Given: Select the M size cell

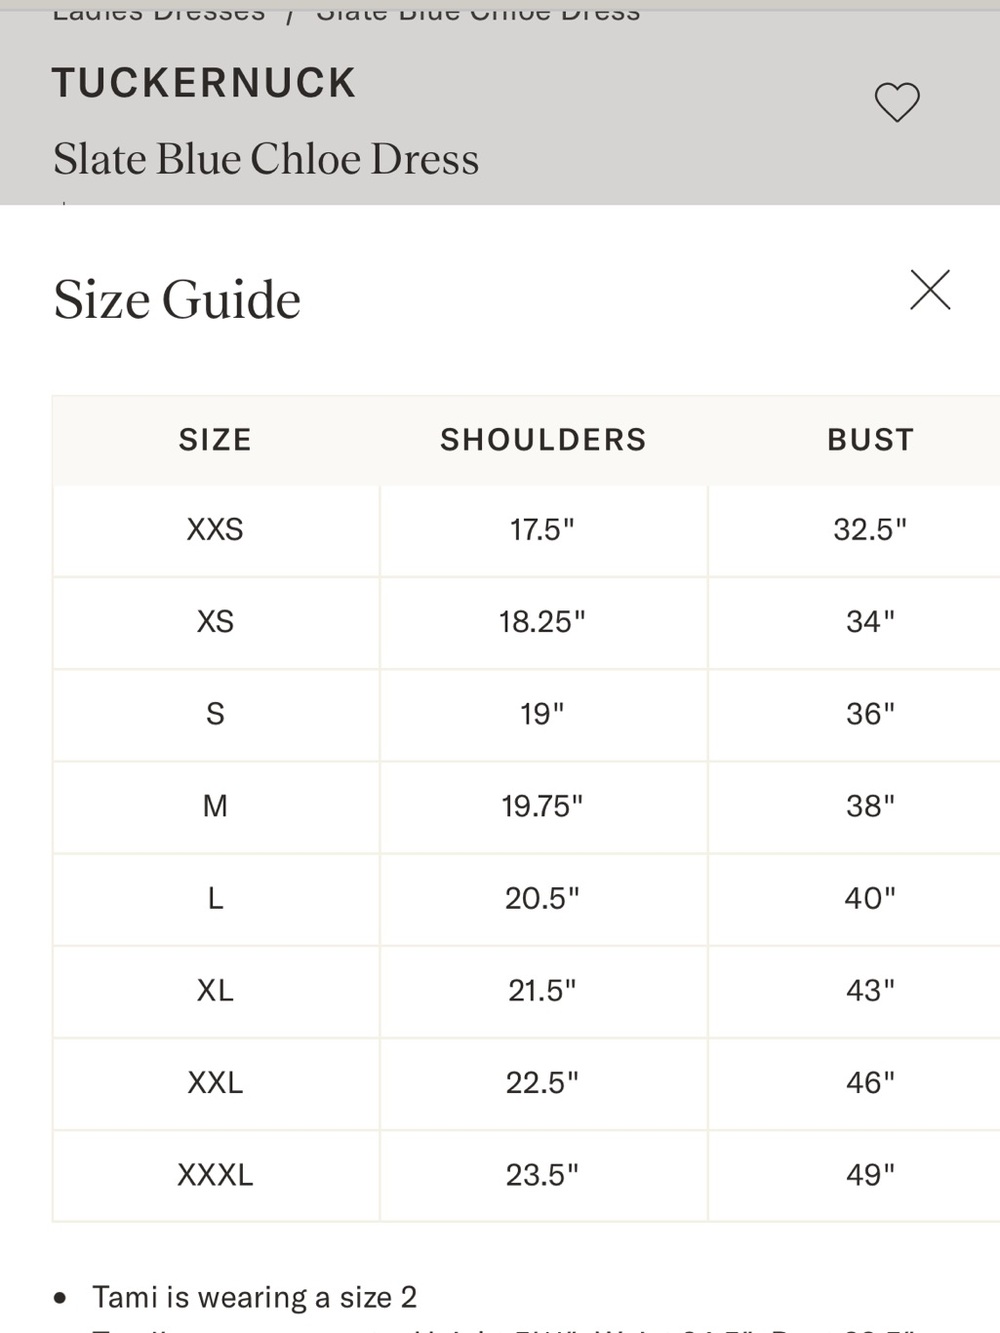Looking at the screenshot, I should 215,806.
